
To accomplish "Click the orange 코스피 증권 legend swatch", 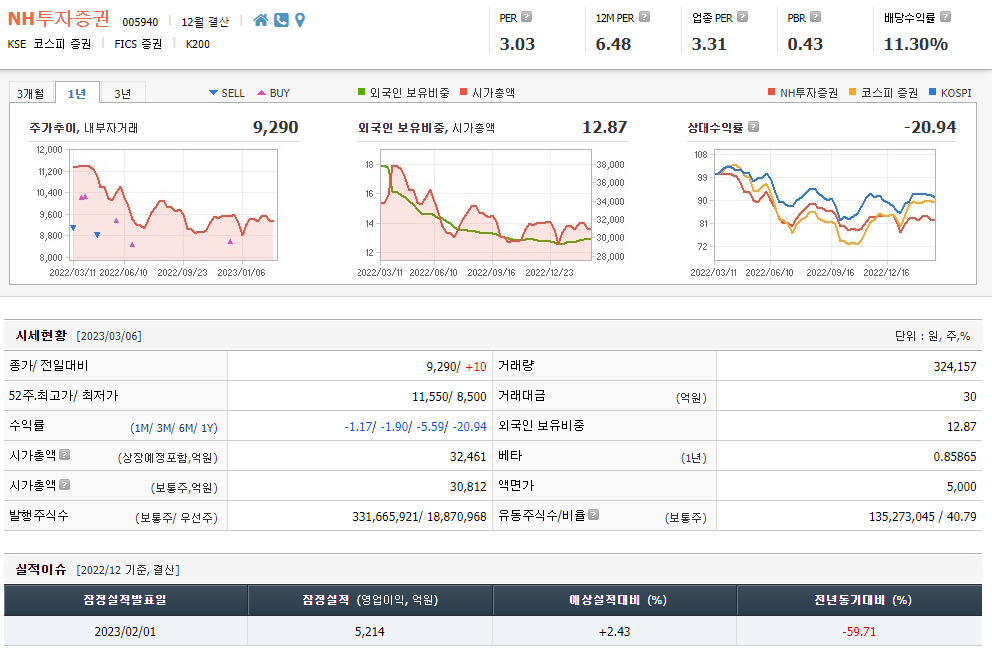I will tap(852, 92).
